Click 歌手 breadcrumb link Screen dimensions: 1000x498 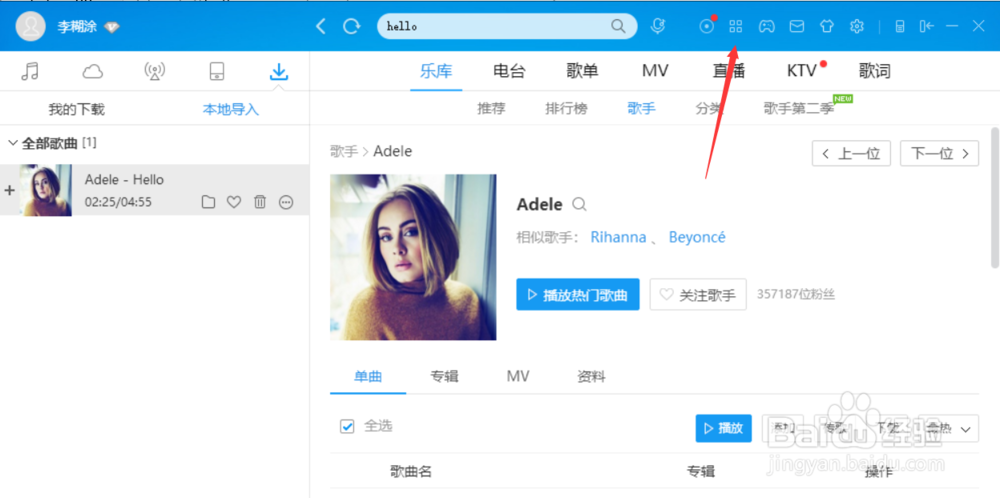(344, 152)
